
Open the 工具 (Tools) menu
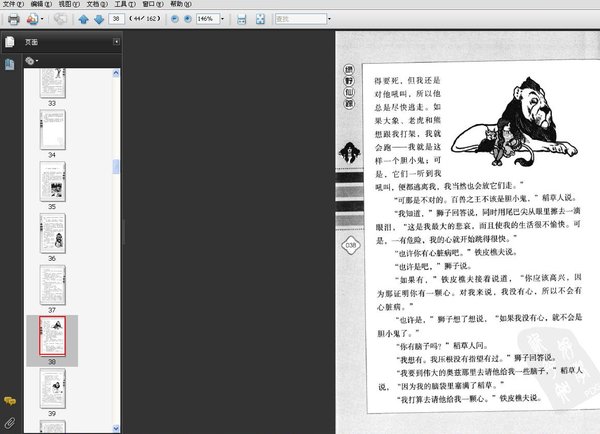pos(125,4)
